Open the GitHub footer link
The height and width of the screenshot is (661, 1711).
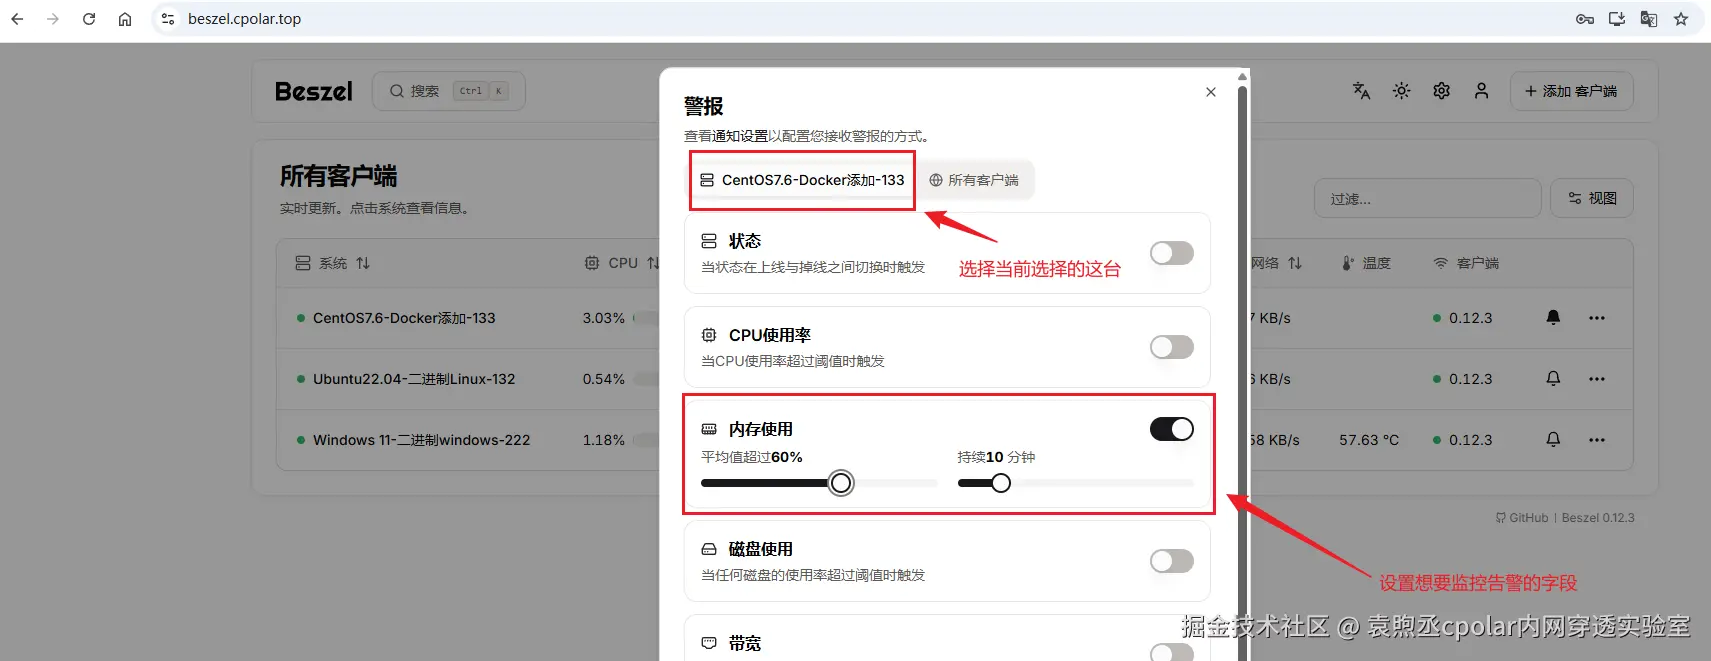1521,518
